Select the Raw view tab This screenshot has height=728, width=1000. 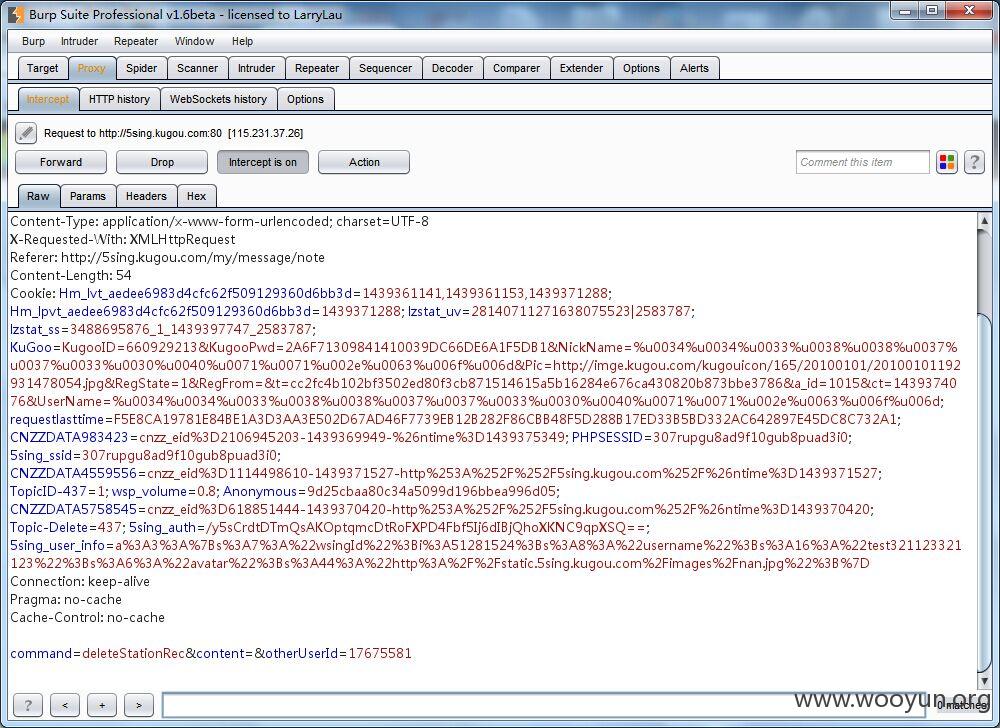point(38,196)
